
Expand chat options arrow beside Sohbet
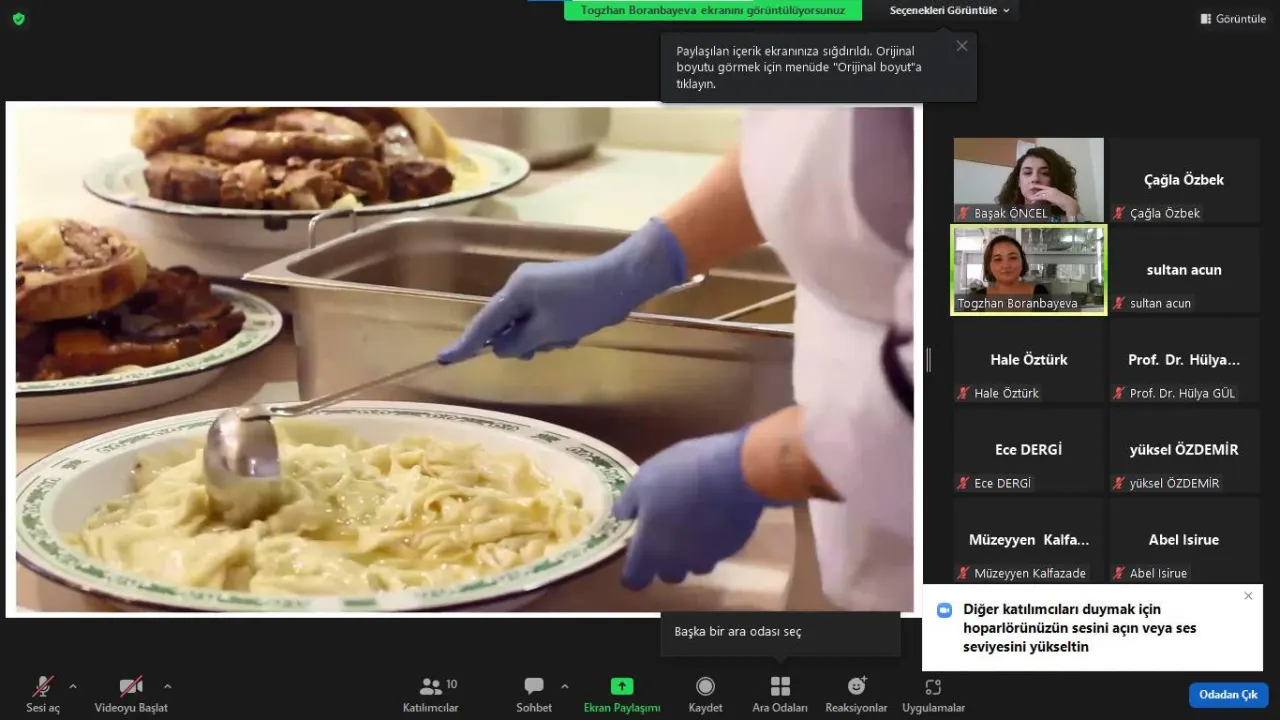point(565,687)
